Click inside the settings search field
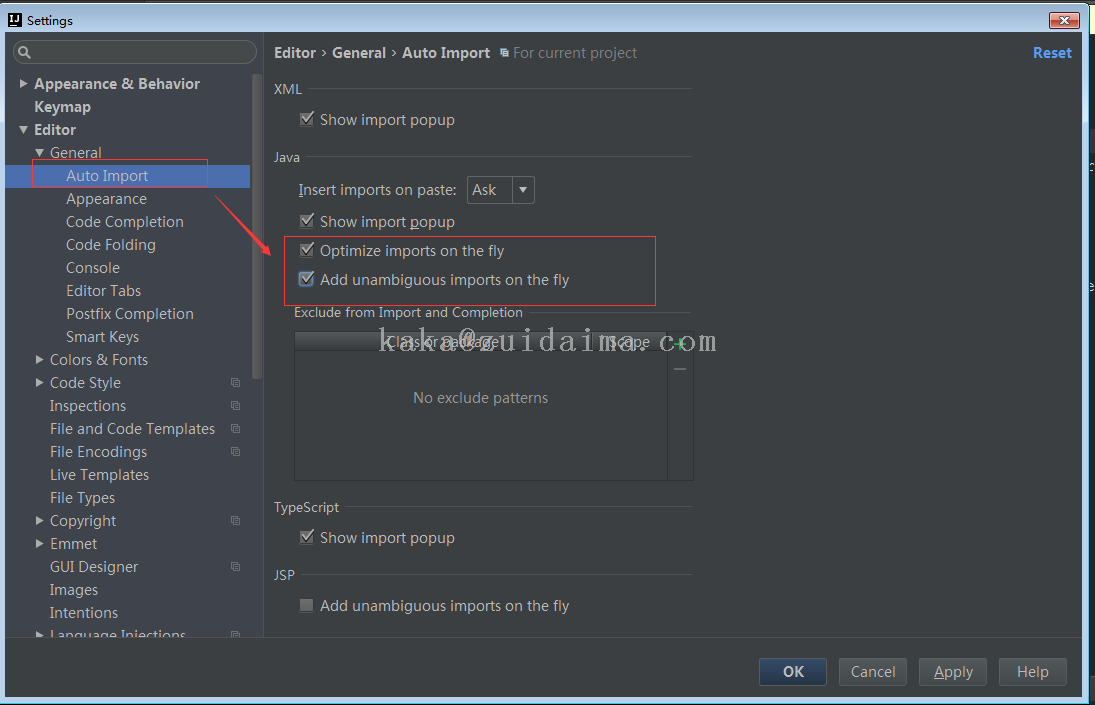The image size is (1095, 705). [x=140, y=52]
